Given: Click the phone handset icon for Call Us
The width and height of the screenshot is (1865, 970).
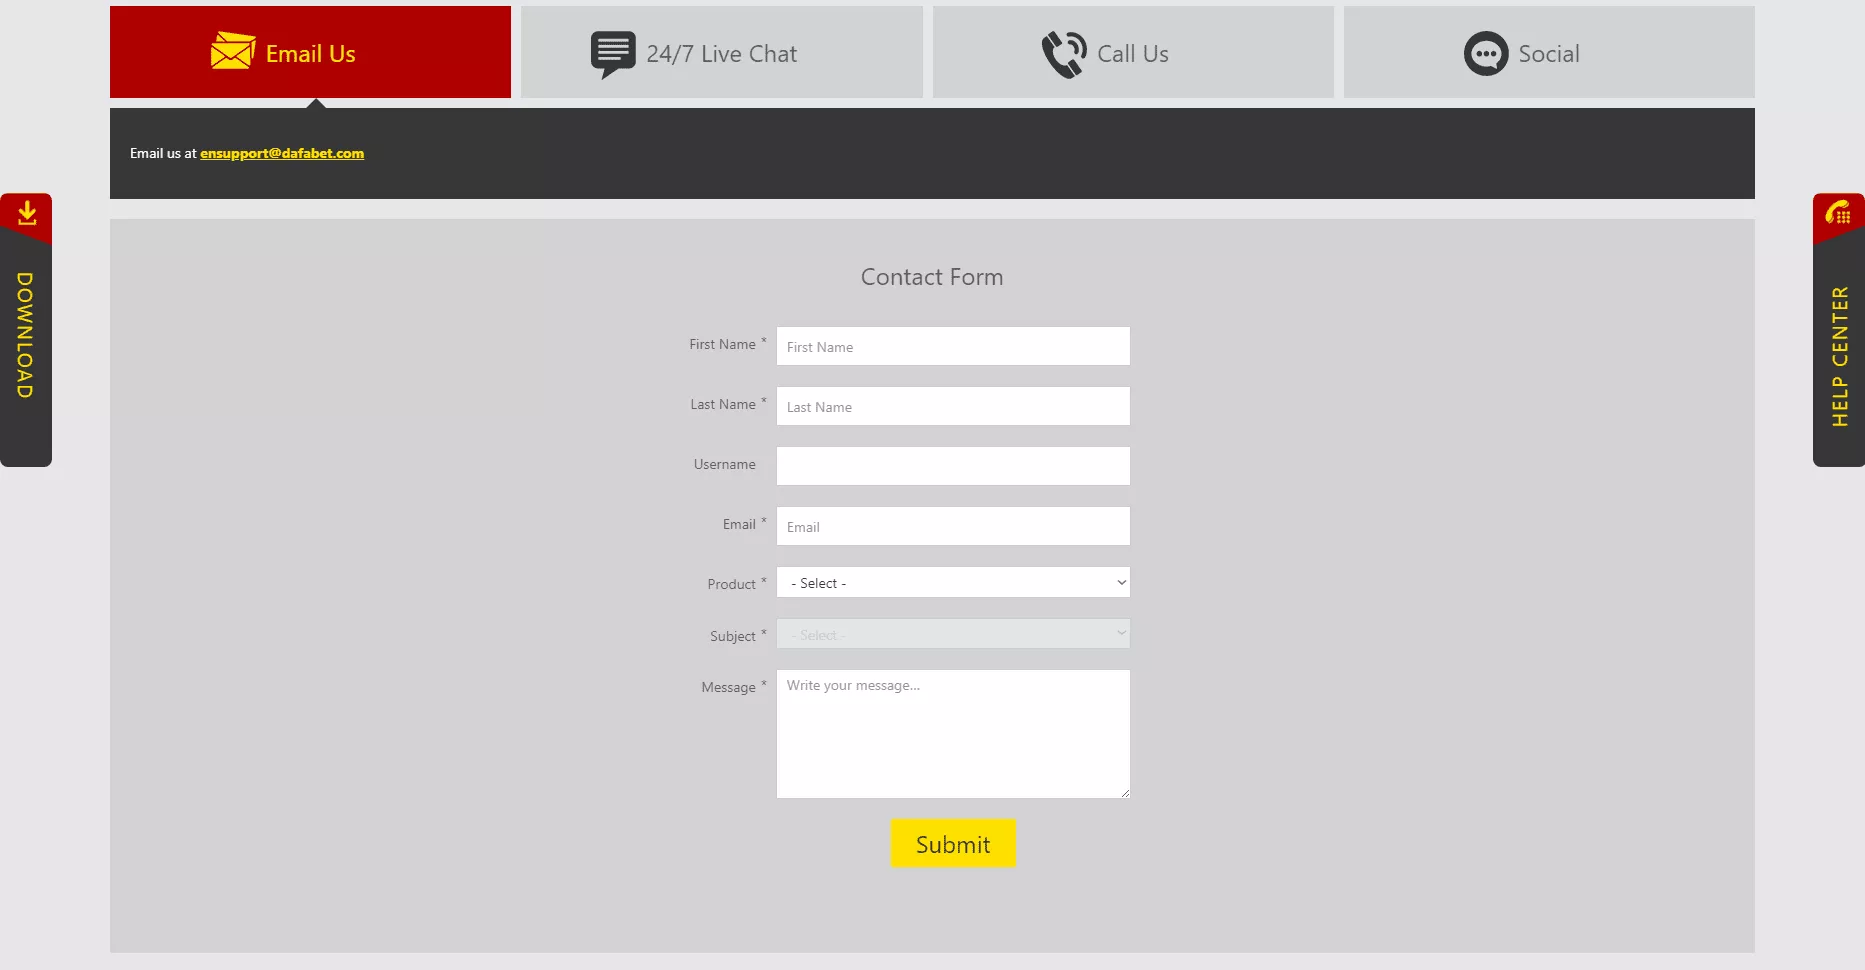Looking at the screenshot, I should tap(1063, 54).
